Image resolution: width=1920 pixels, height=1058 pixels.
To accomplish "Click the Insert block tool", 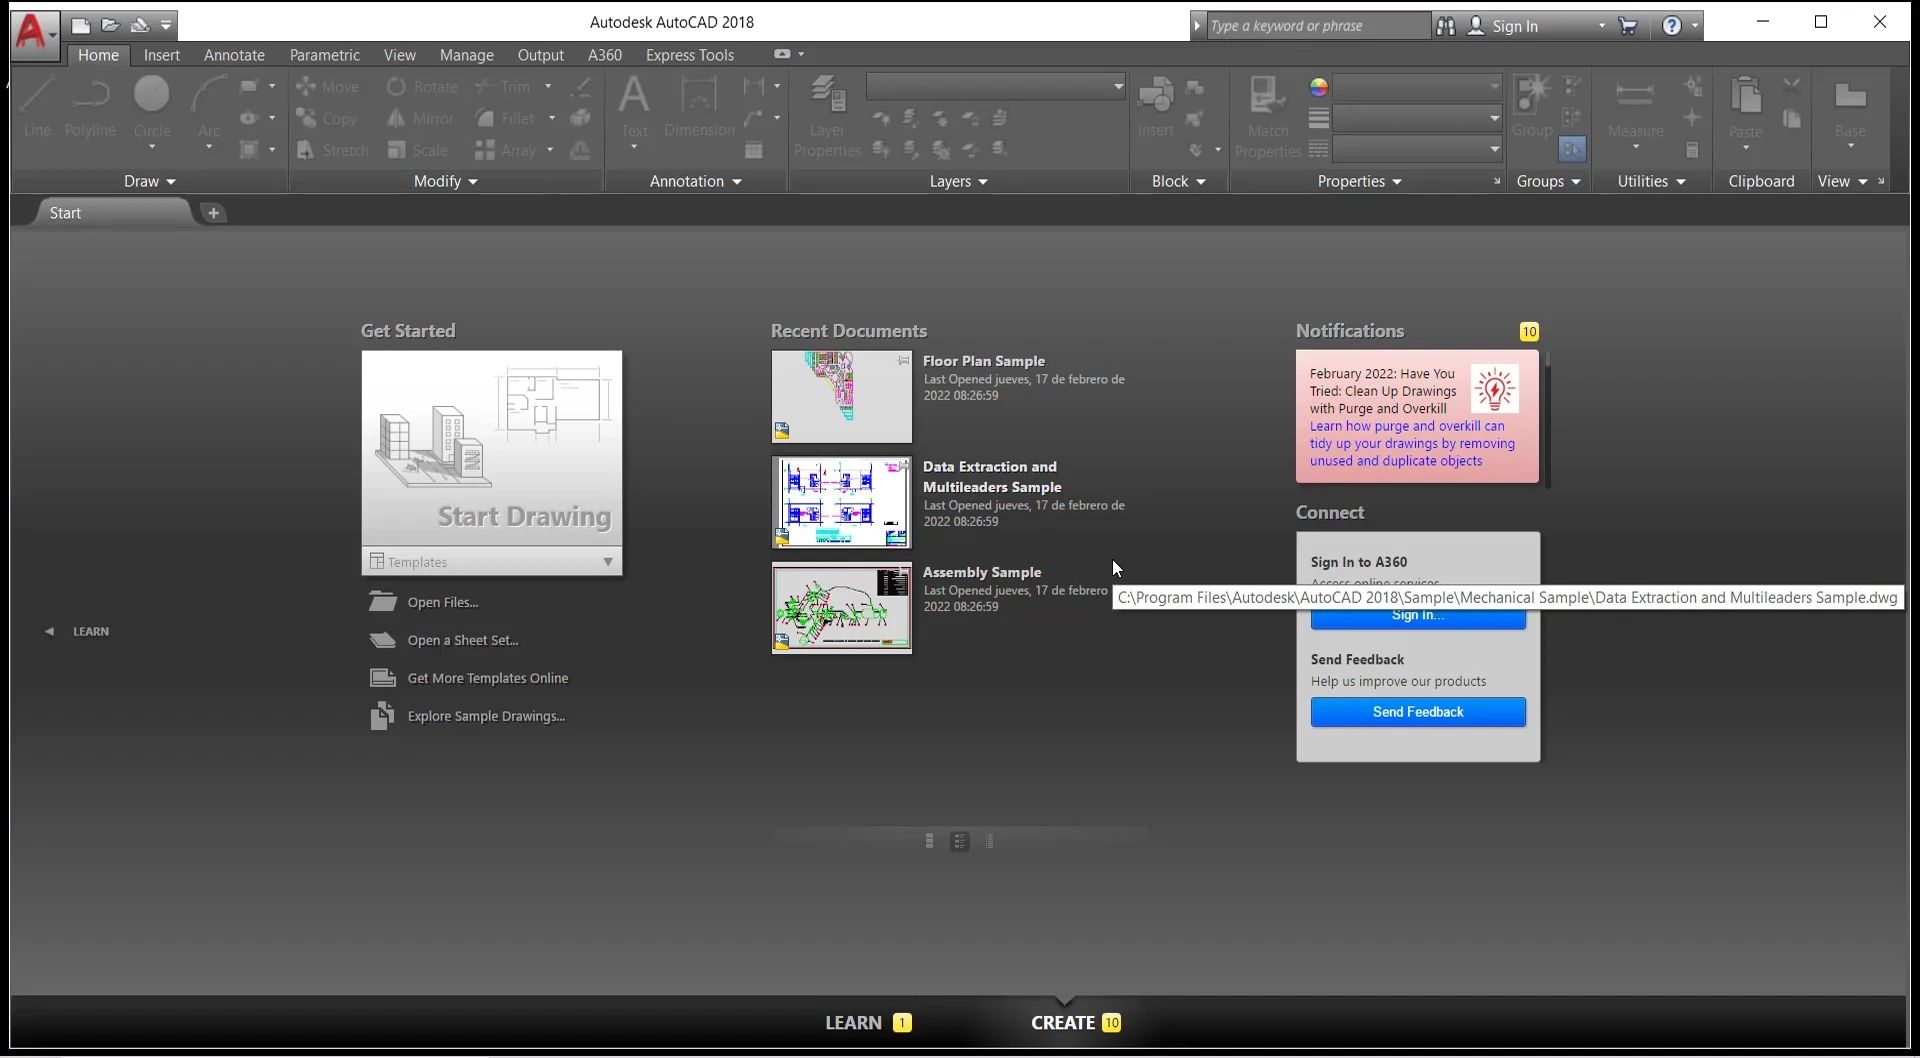I will click(1156, 108).
